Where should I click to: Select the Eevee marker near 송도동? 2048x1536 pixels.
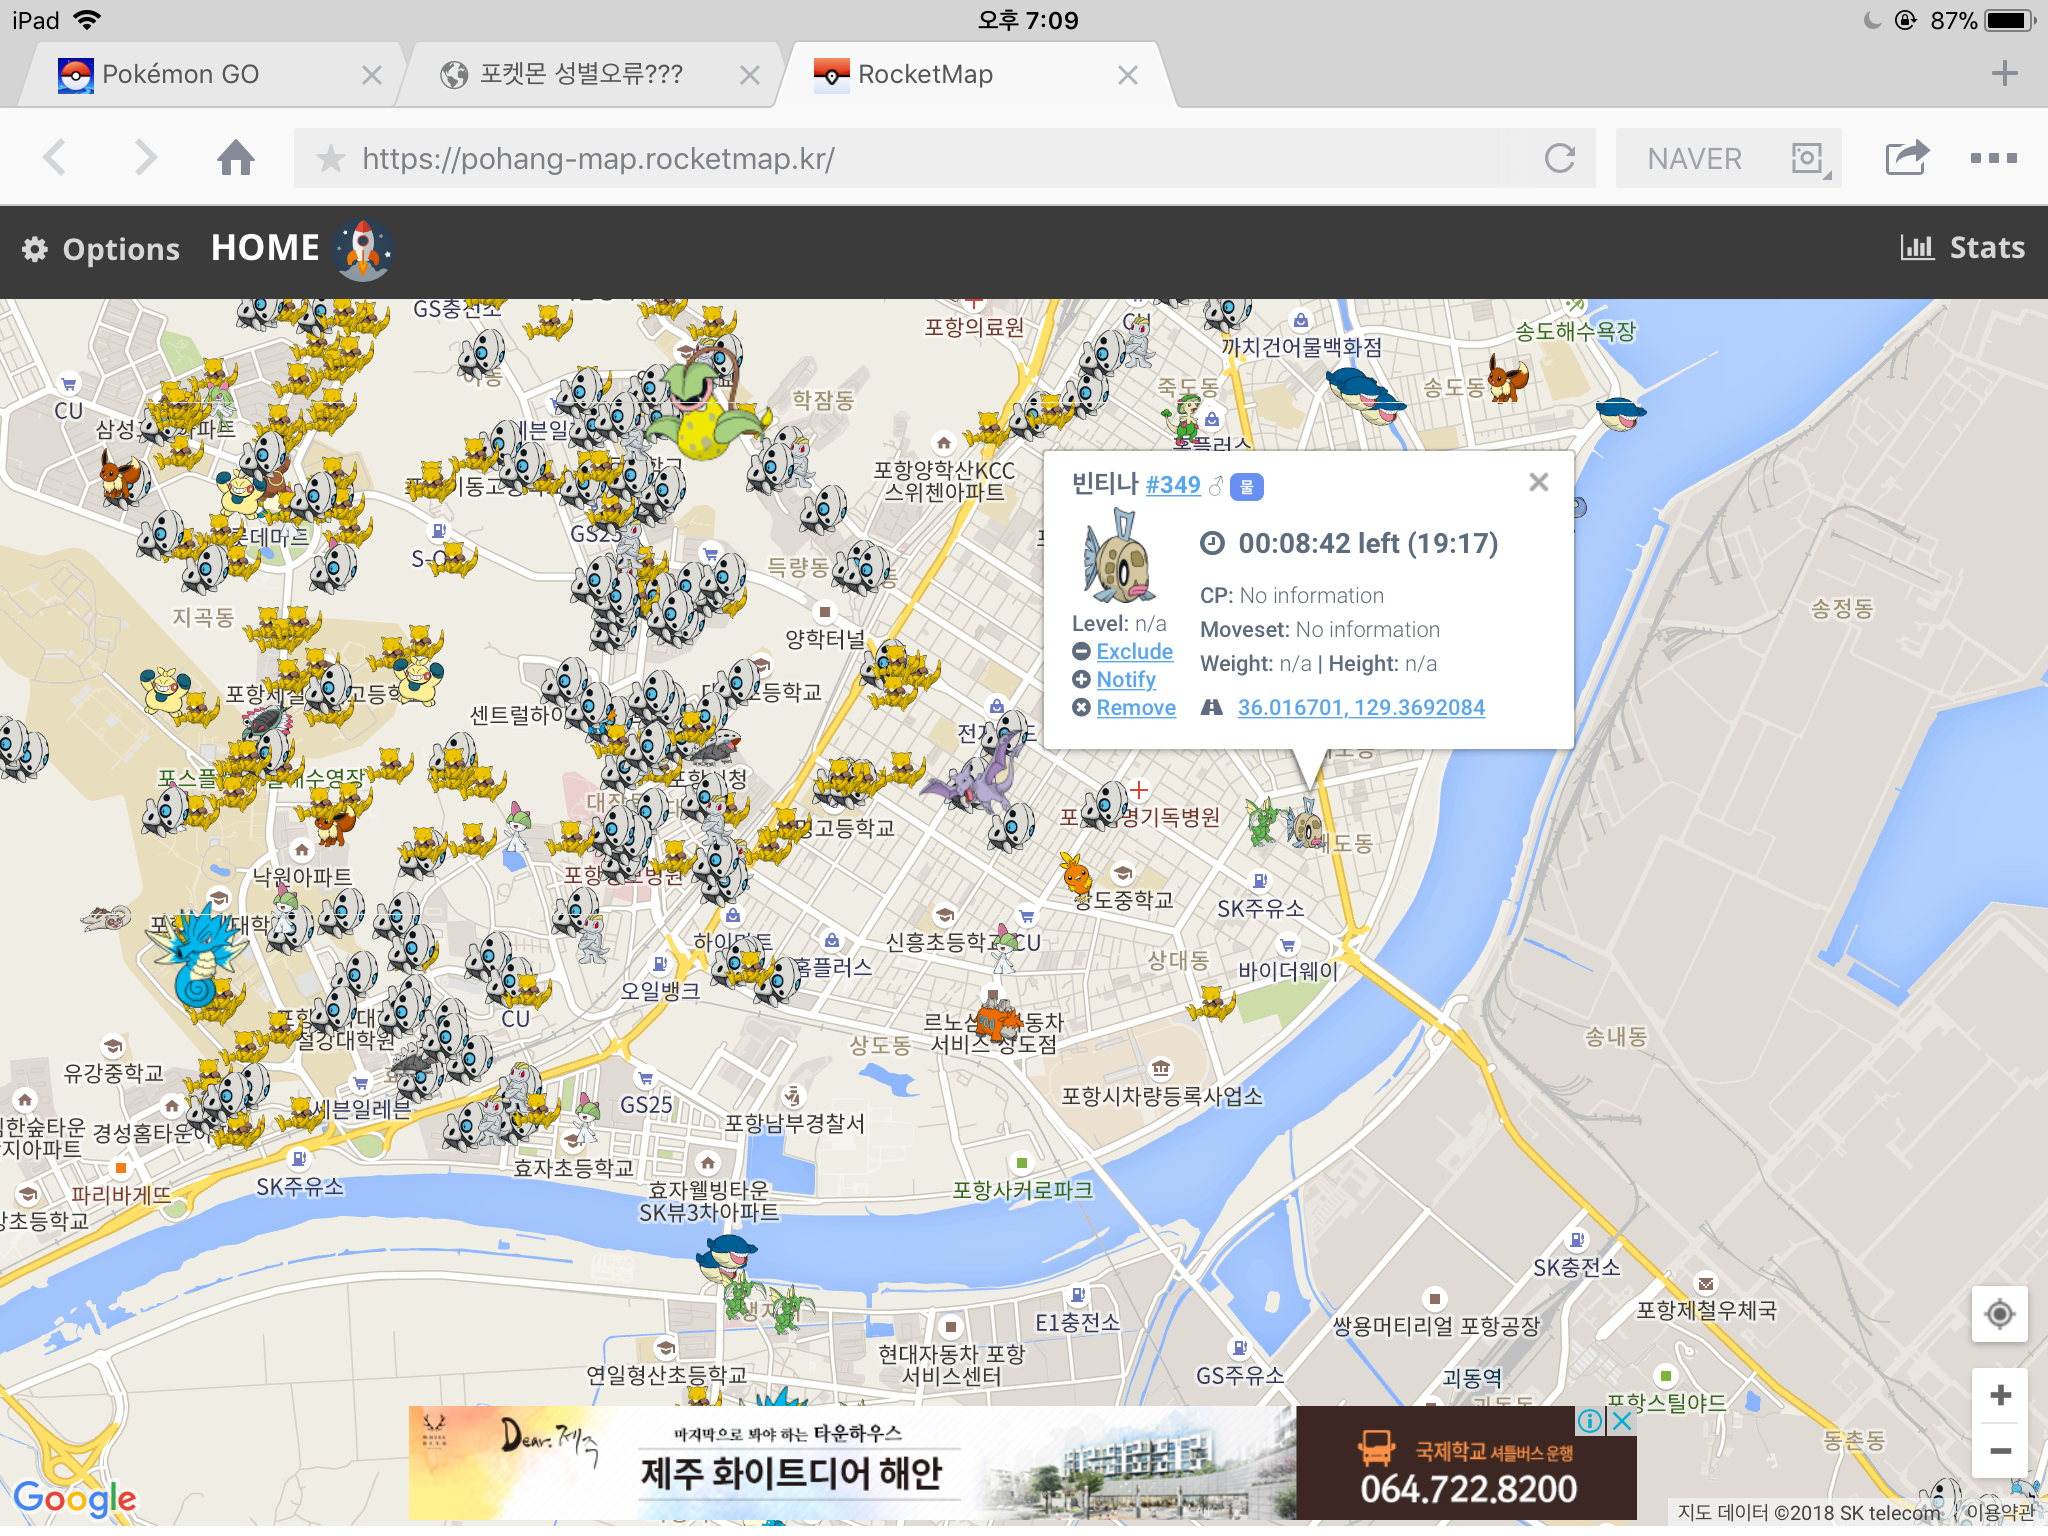point(1507,378)
